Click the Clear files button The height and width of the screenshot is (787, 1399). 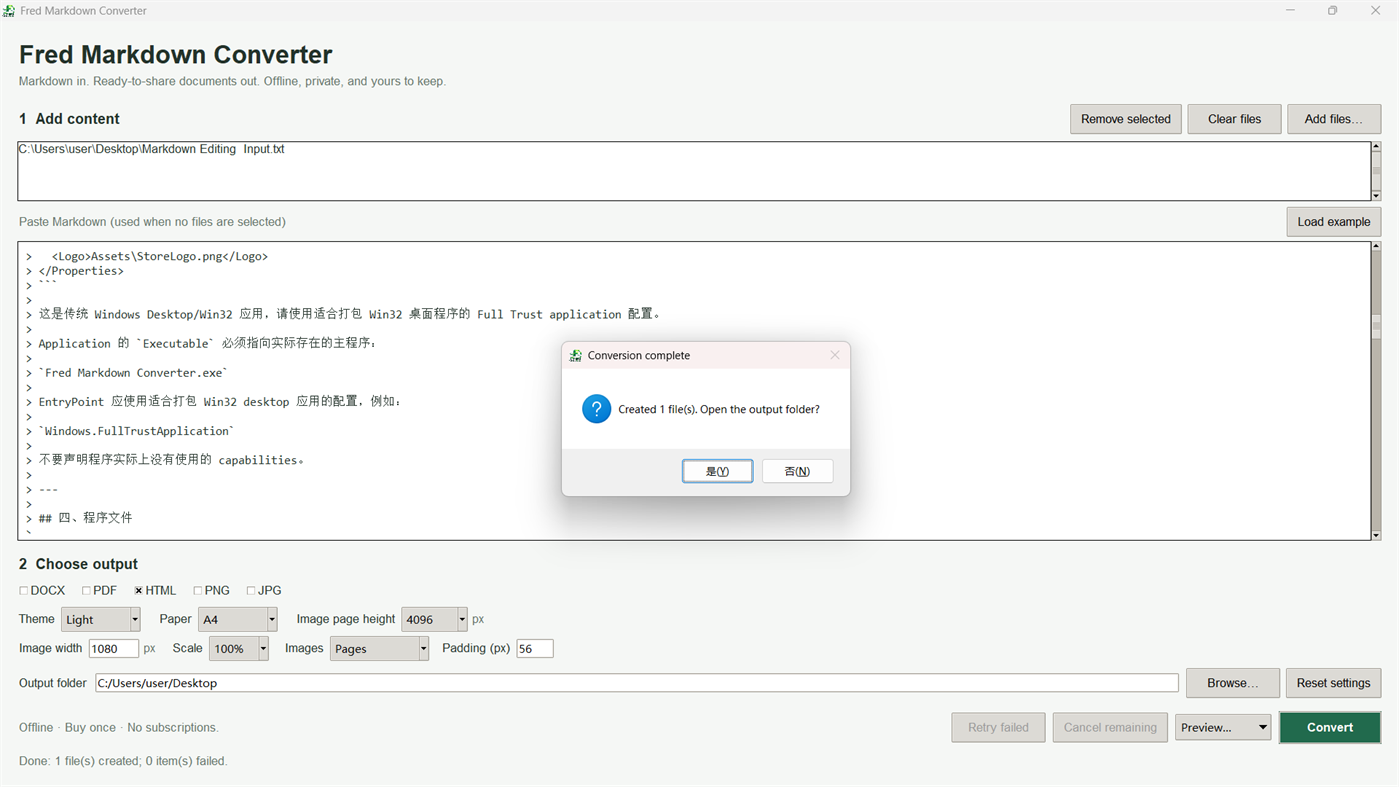1234,119
